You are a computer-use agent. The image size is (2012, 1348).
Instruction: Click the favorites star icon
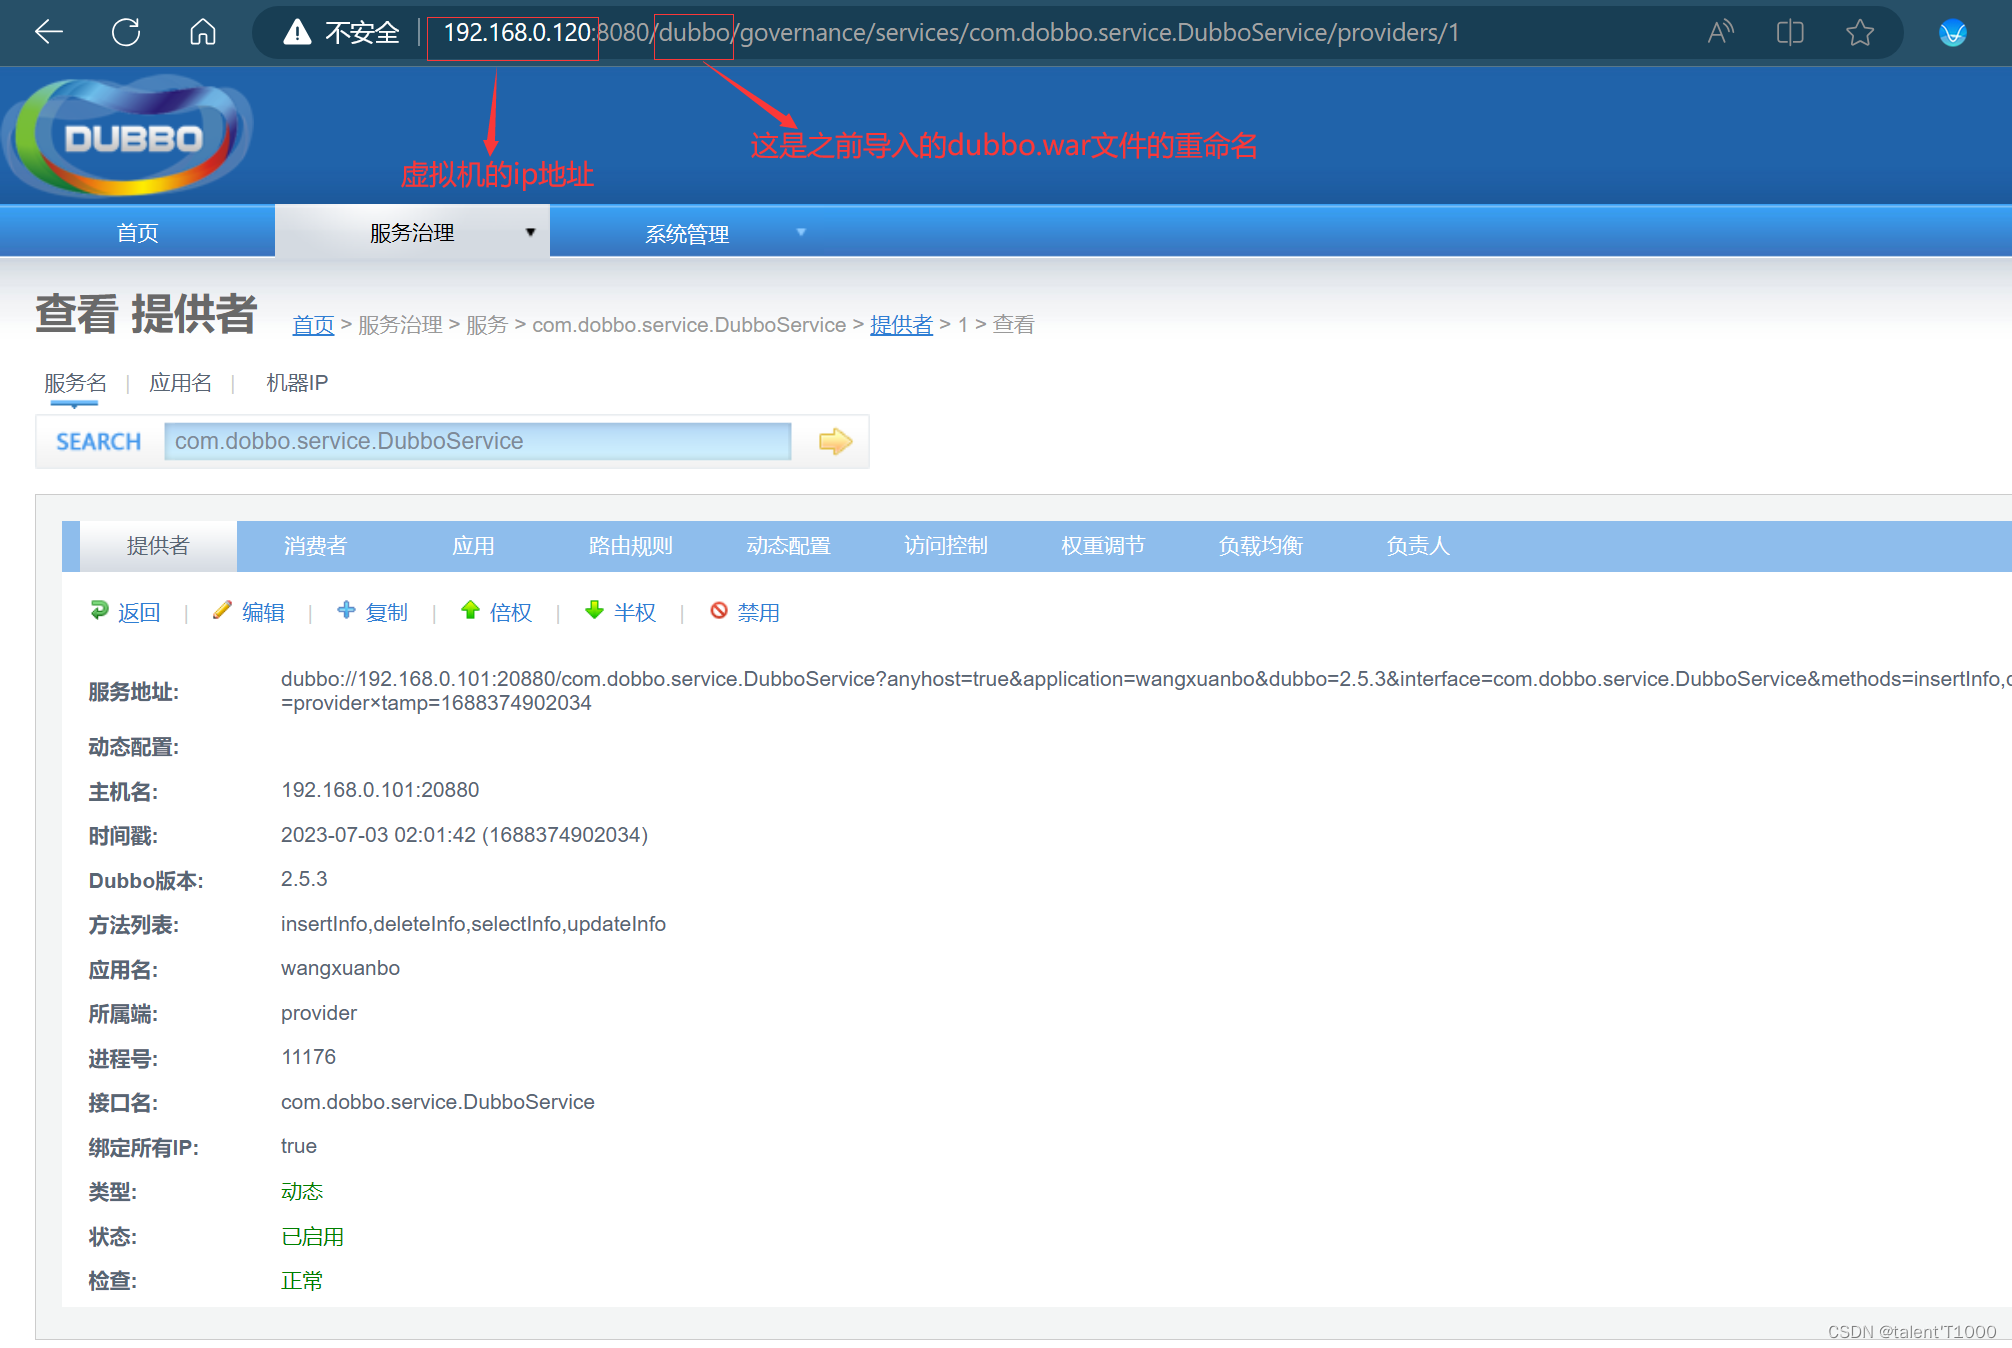click(x=1860, y=32)
